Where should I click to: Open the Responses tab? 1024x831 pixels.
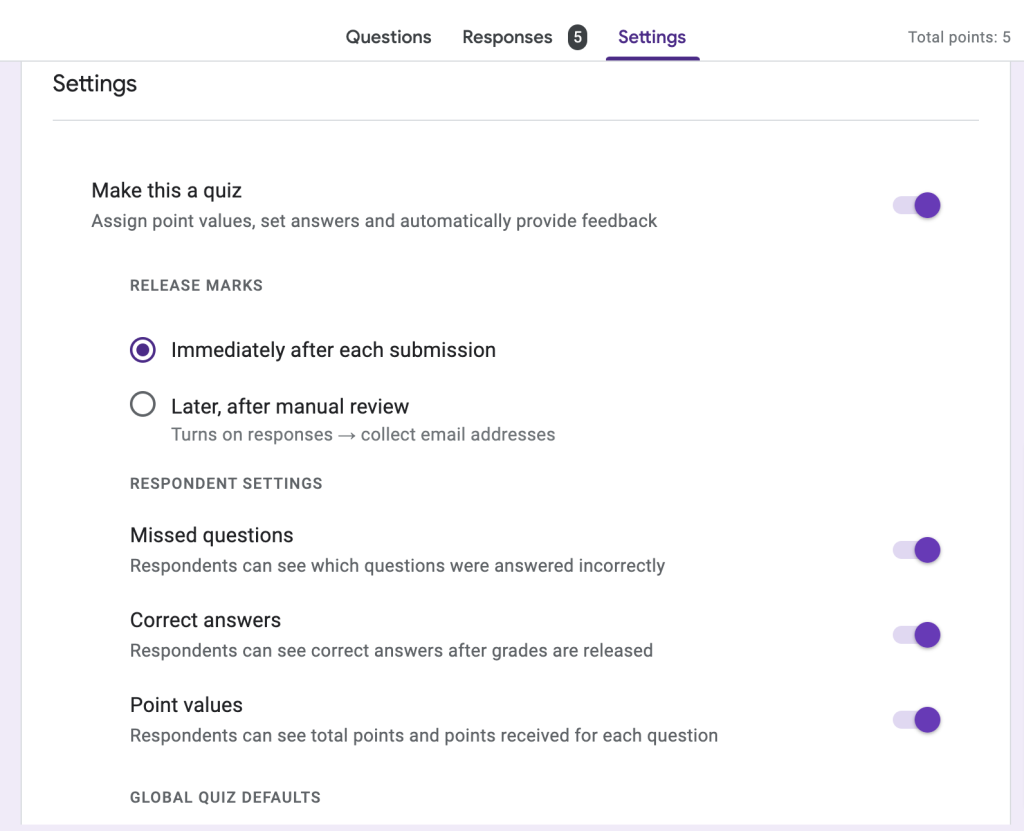pyautogui.click(x=507, y=37)
